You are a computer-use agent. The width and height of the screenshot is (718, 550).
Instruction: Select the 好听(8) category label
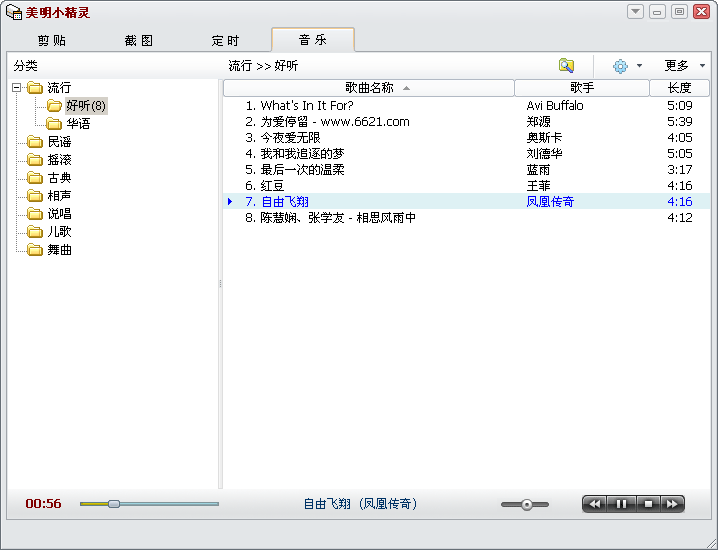[86, 106]
